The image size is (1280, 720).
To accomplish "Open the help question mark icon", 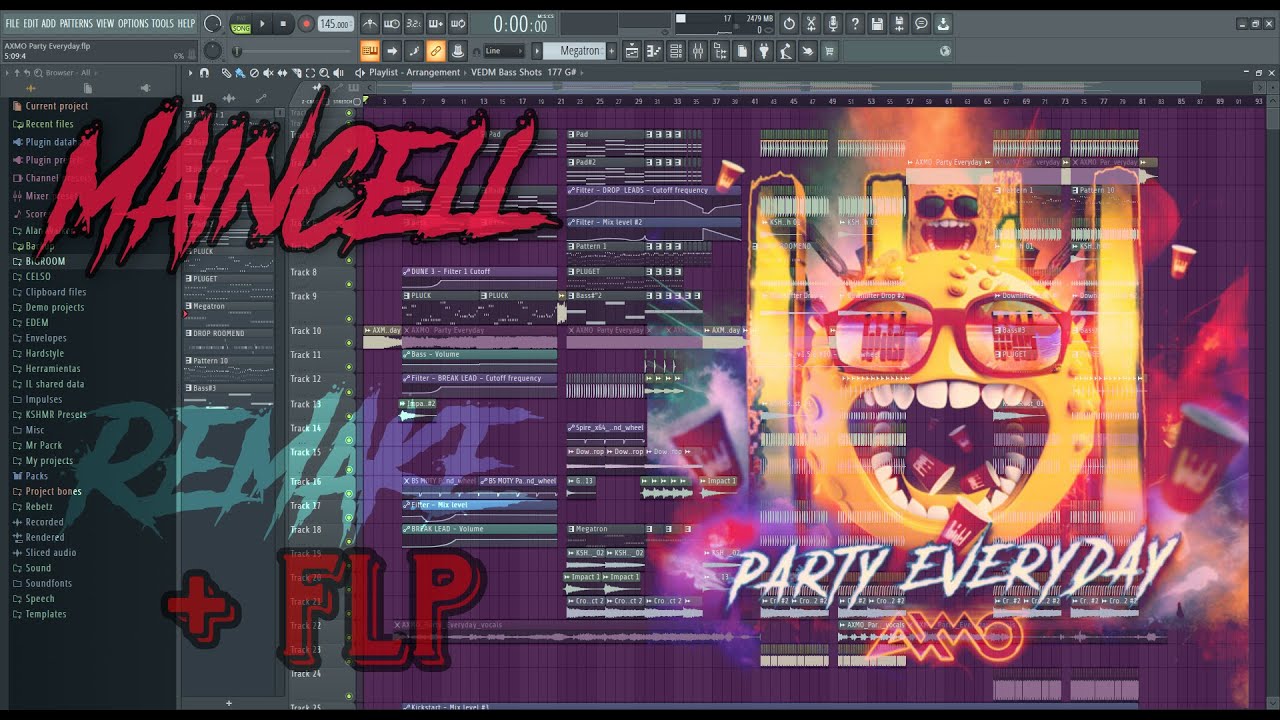I will [x=855, y=24].
